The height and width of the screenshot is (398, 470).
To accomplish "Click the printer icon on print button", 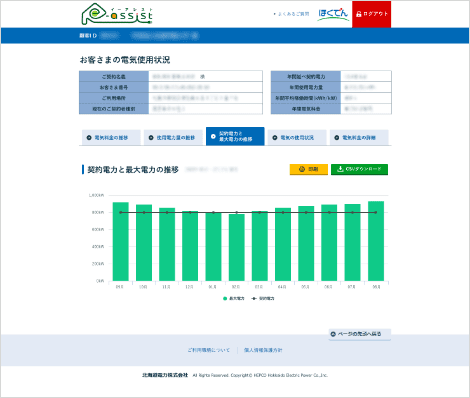I will [302, 169].
